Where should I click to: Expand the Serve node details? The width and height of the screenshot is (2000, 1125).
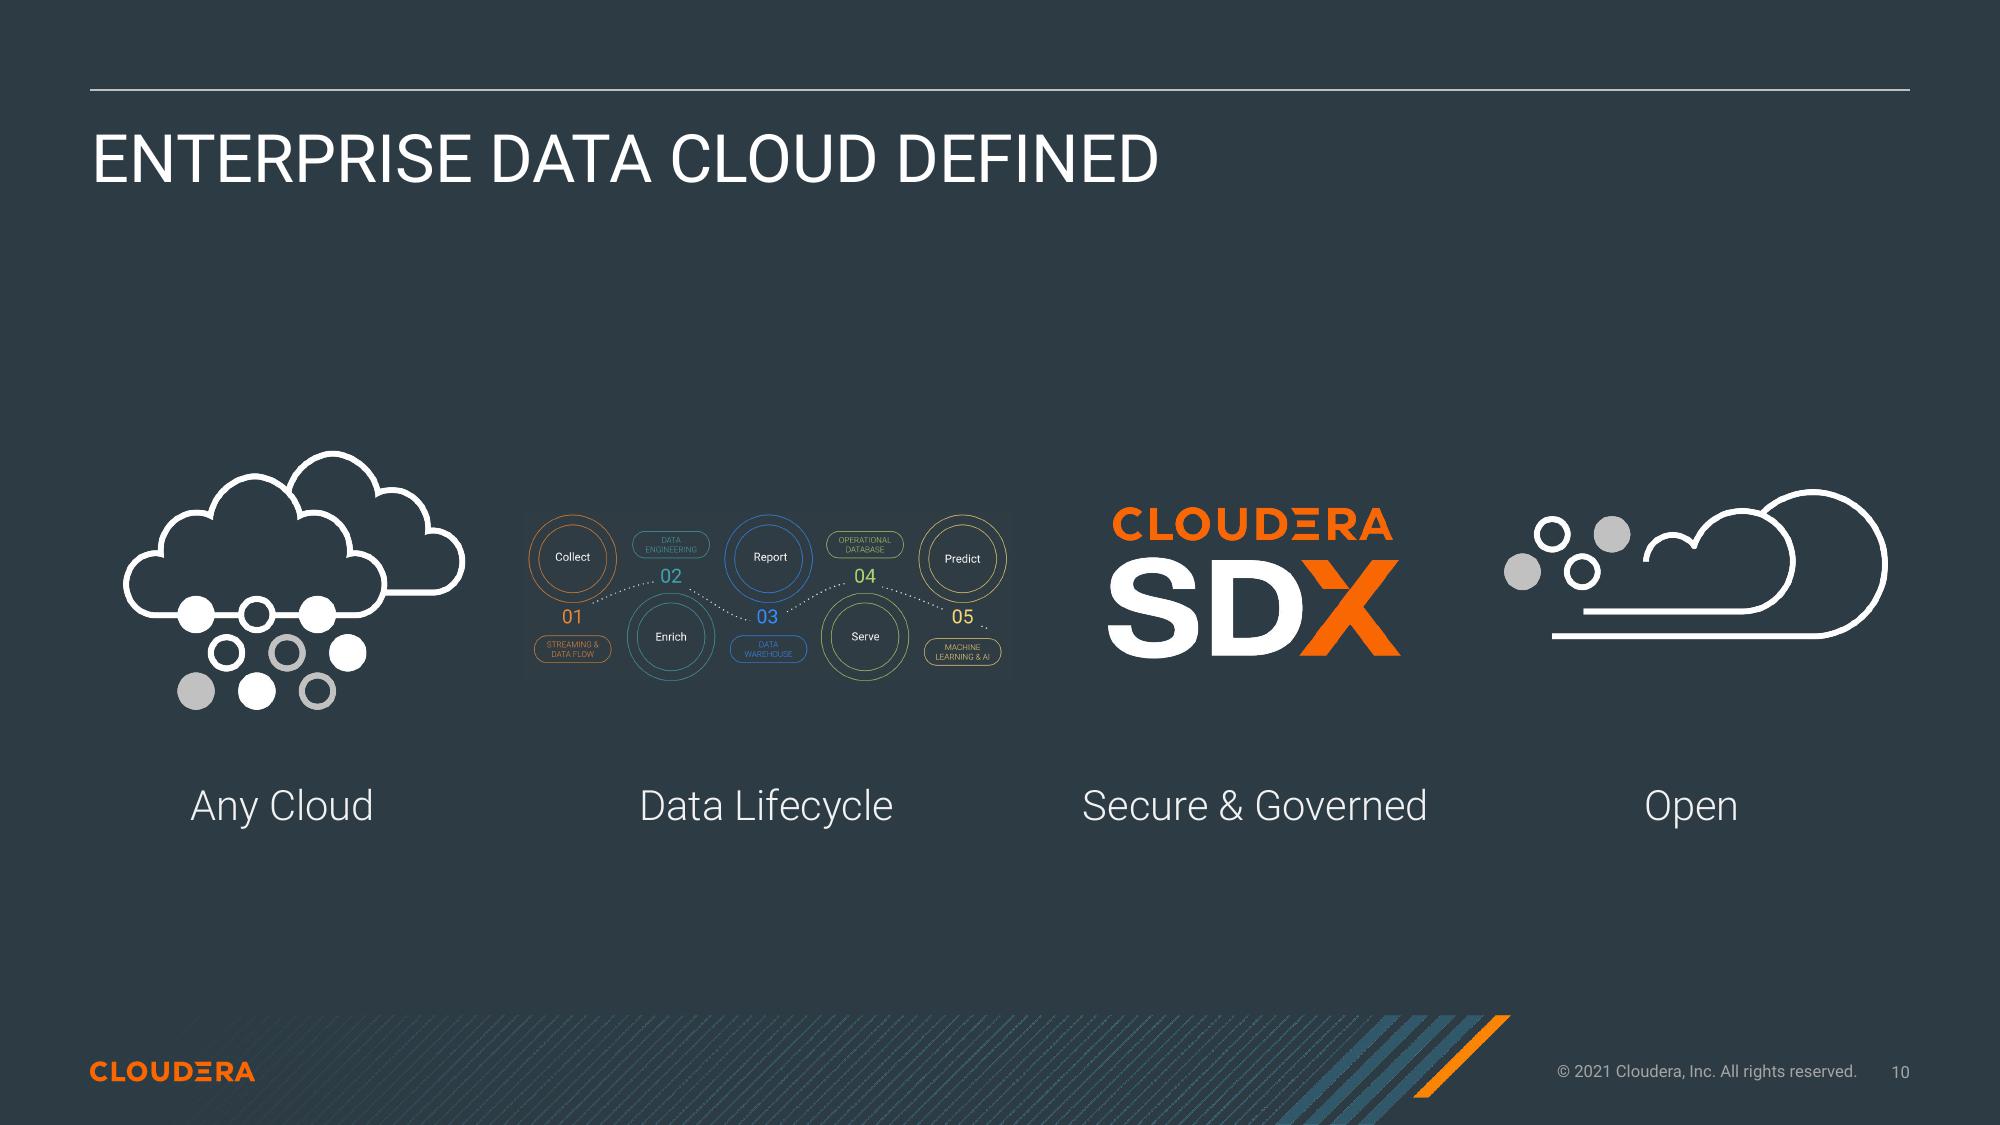[861, 636]
